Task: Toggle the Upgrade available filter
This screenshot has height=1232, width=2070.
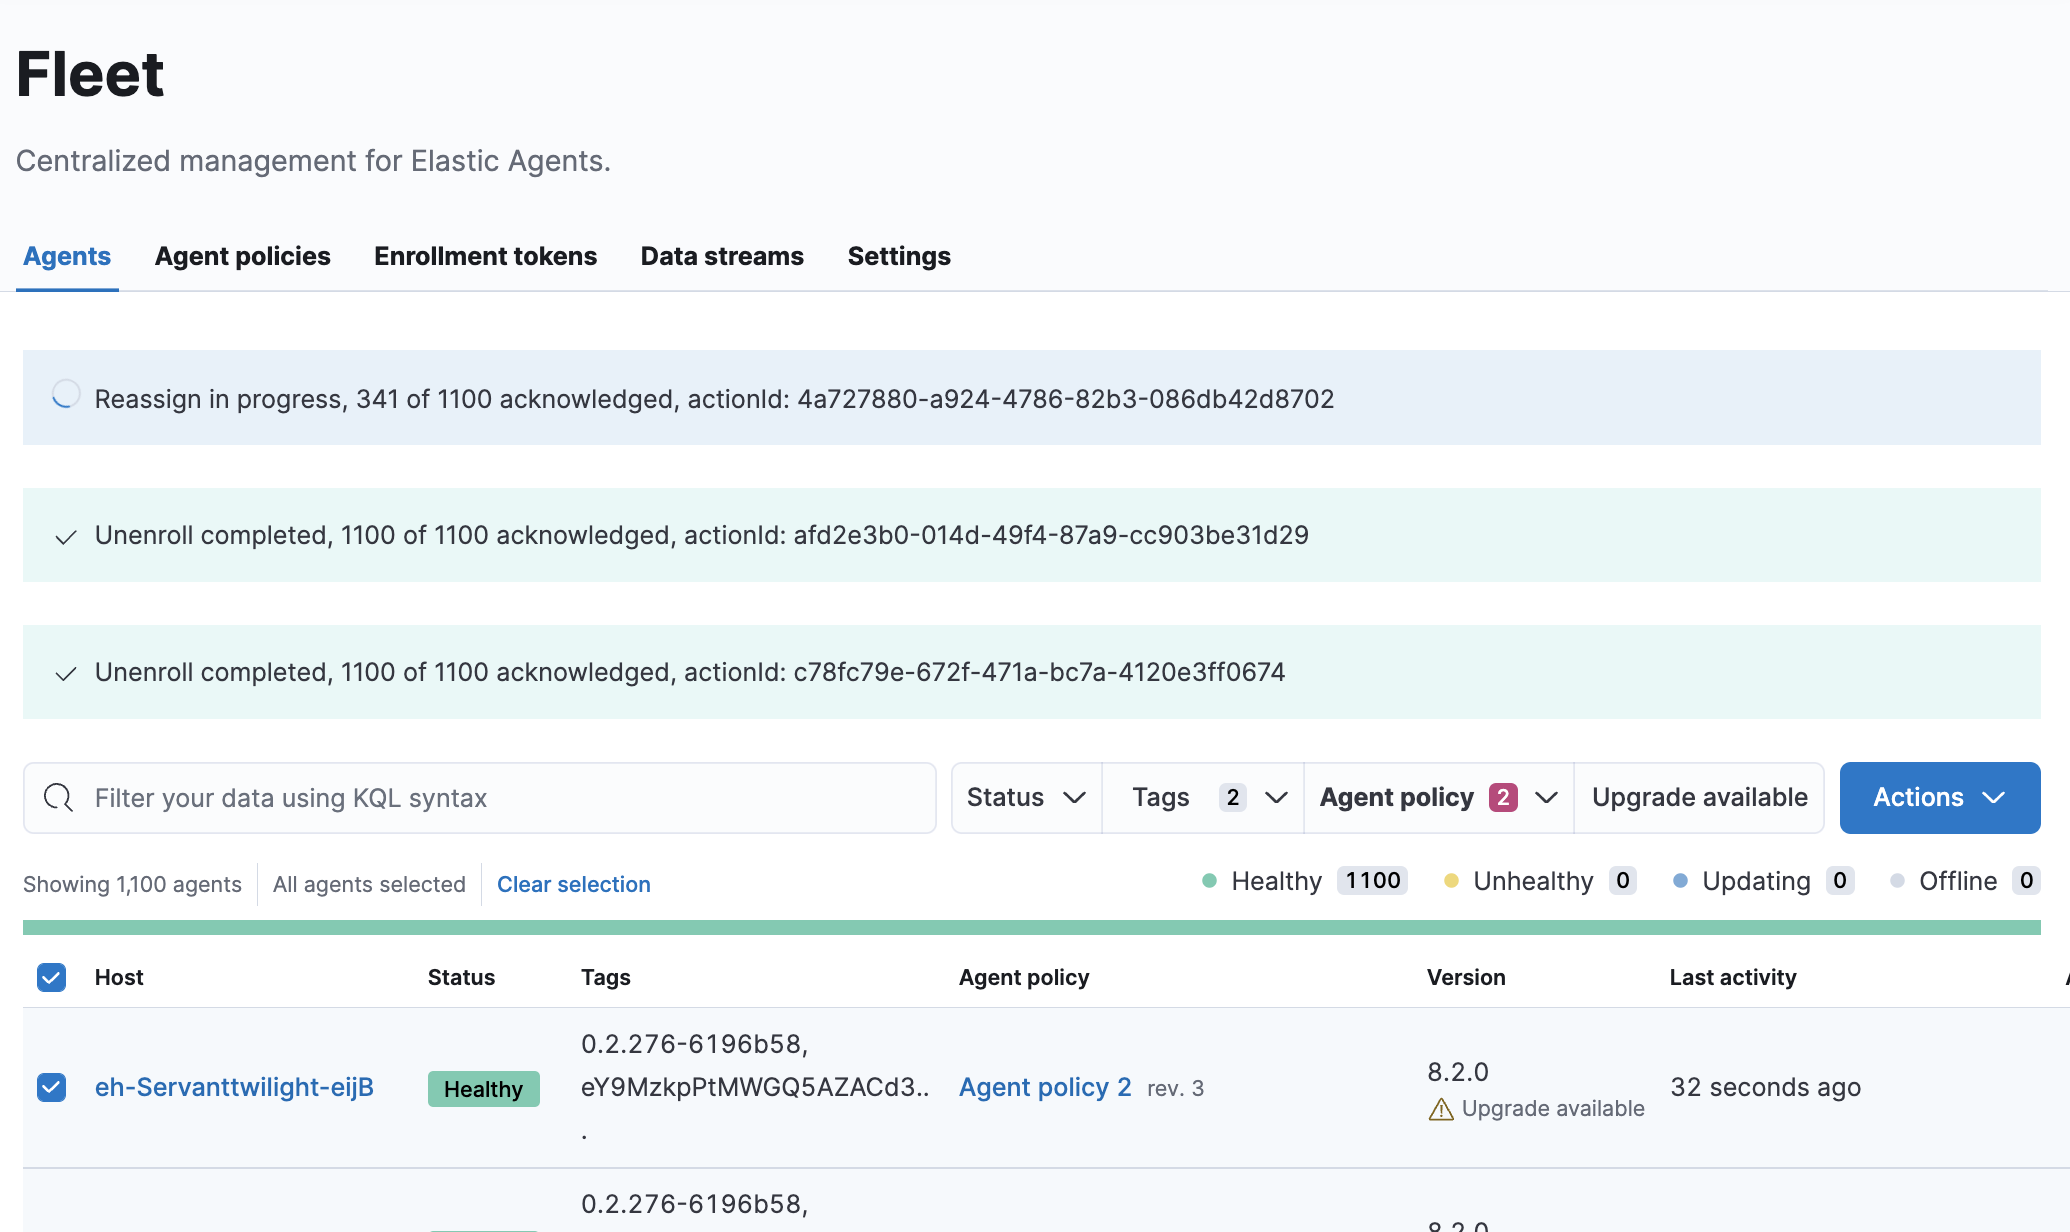Action: [x=1699, y=797]
